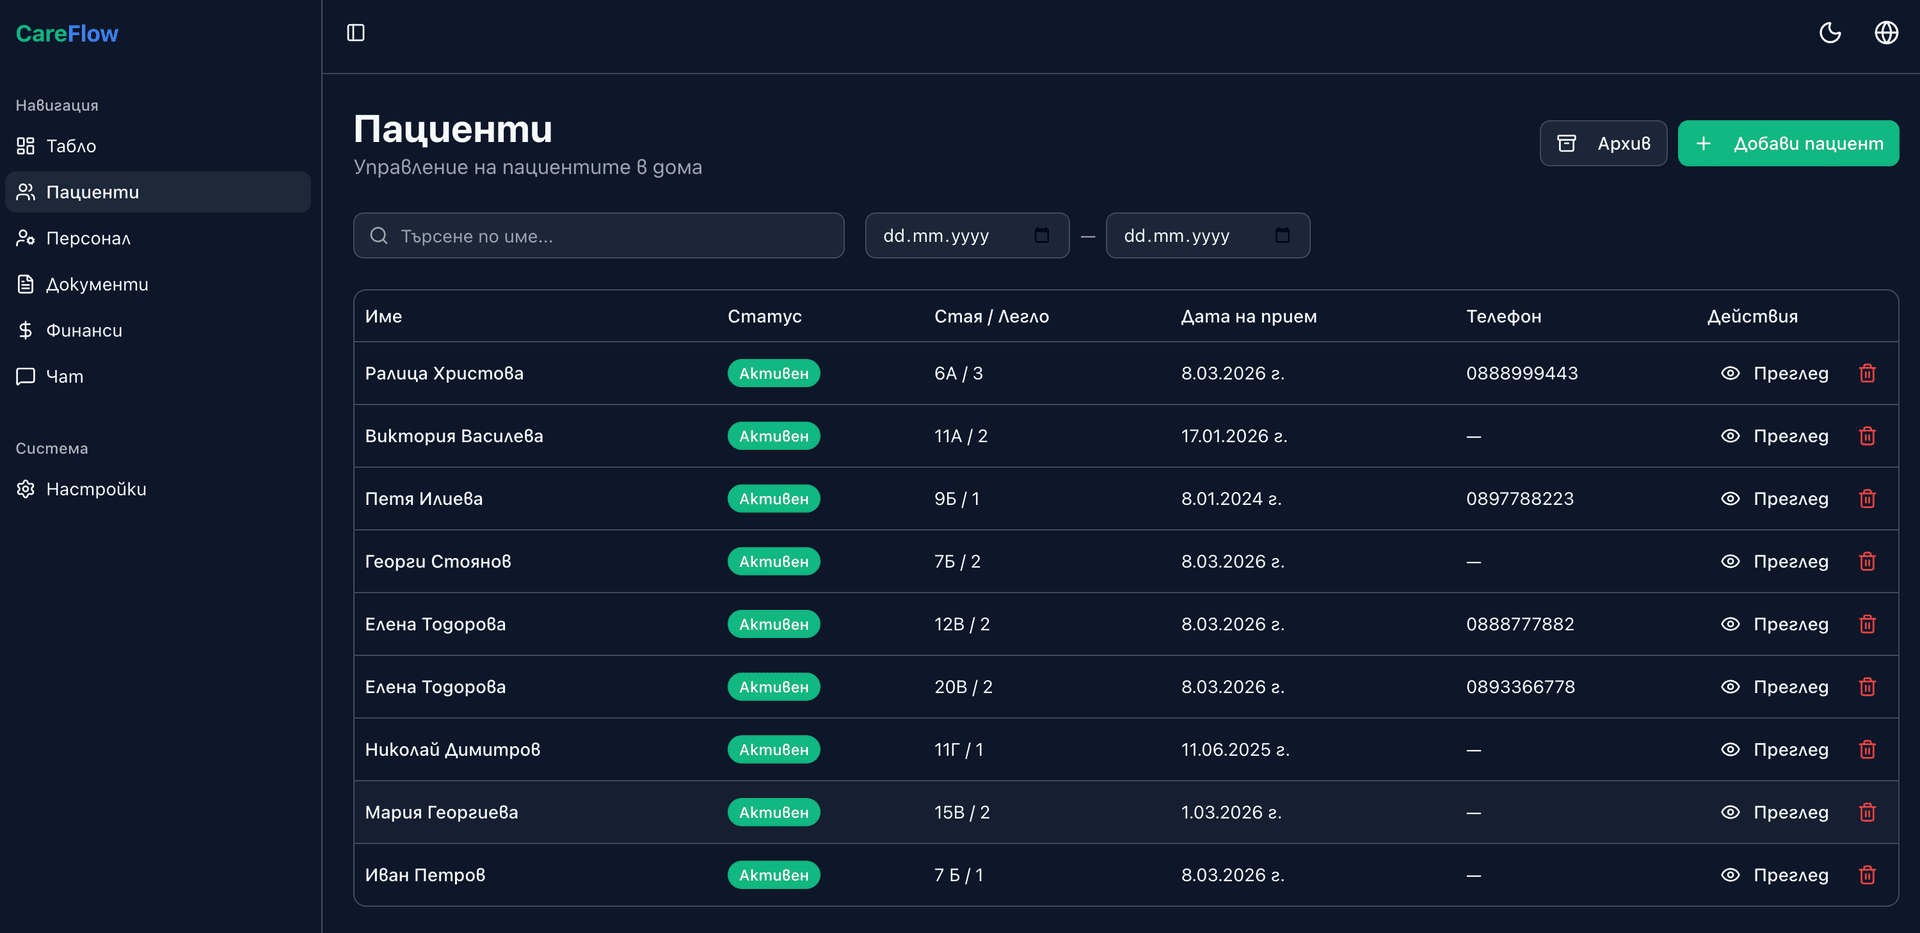
Task: Open calendar picker on end date field
Action: (1282, 236)
